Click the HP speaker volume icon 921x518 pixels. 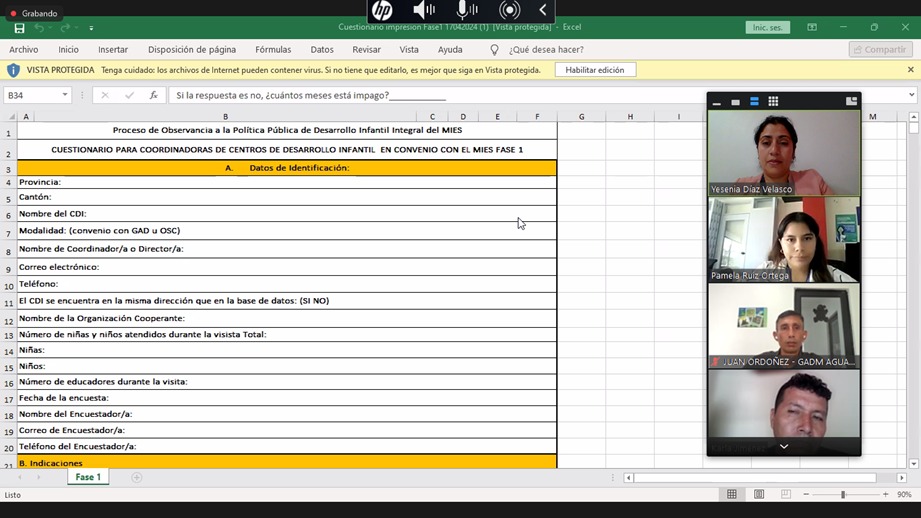424,11
